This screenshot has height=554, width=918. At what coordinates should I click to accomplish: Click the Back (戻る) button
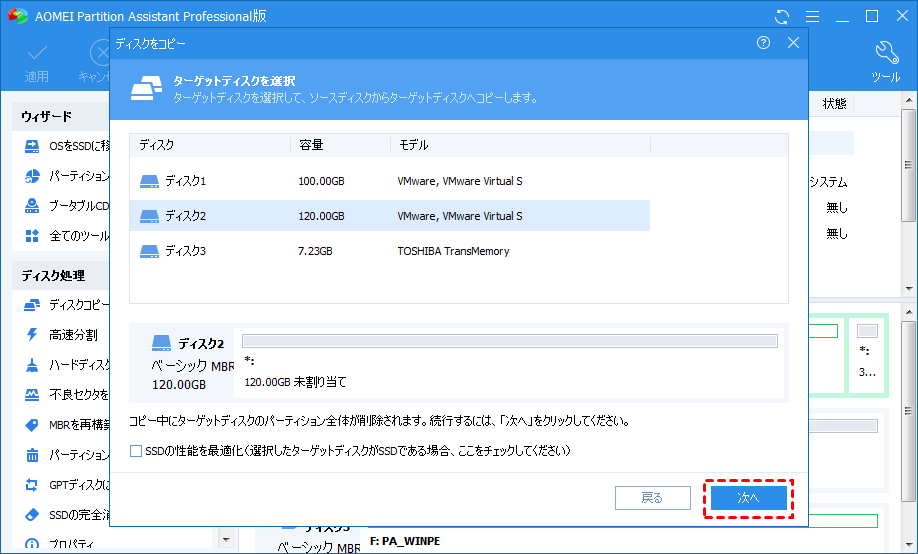652,498
